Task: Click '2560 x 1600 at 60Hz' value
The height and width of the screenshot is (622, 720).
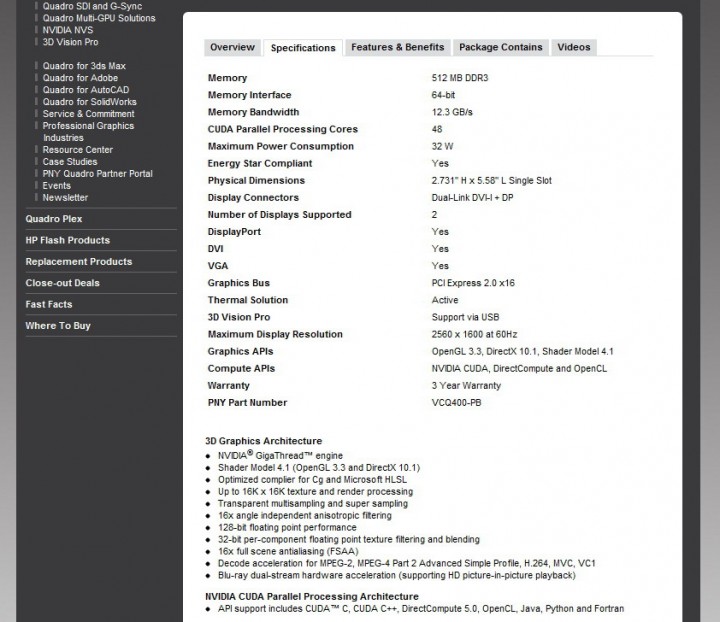Action: point(474,334)
